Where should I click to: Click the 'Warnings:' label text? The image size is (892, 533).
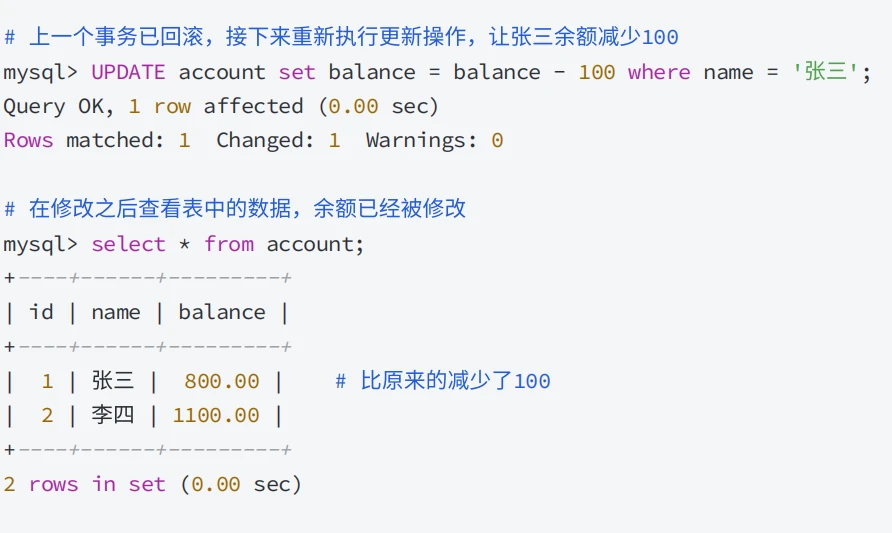[x=422, y=140]
